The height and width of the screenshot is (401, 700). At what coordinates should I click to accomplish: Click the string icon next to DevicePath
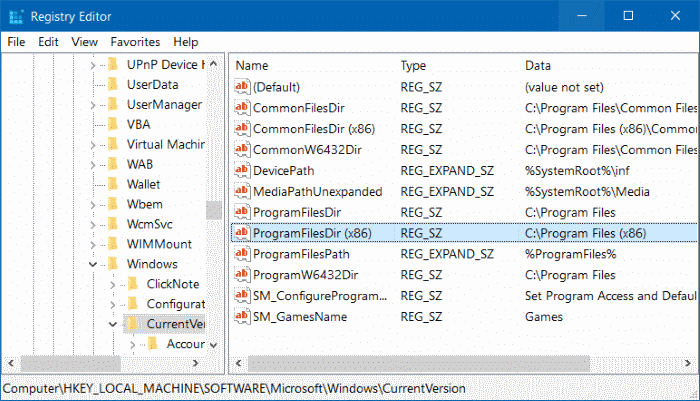(x=242, y=170)
